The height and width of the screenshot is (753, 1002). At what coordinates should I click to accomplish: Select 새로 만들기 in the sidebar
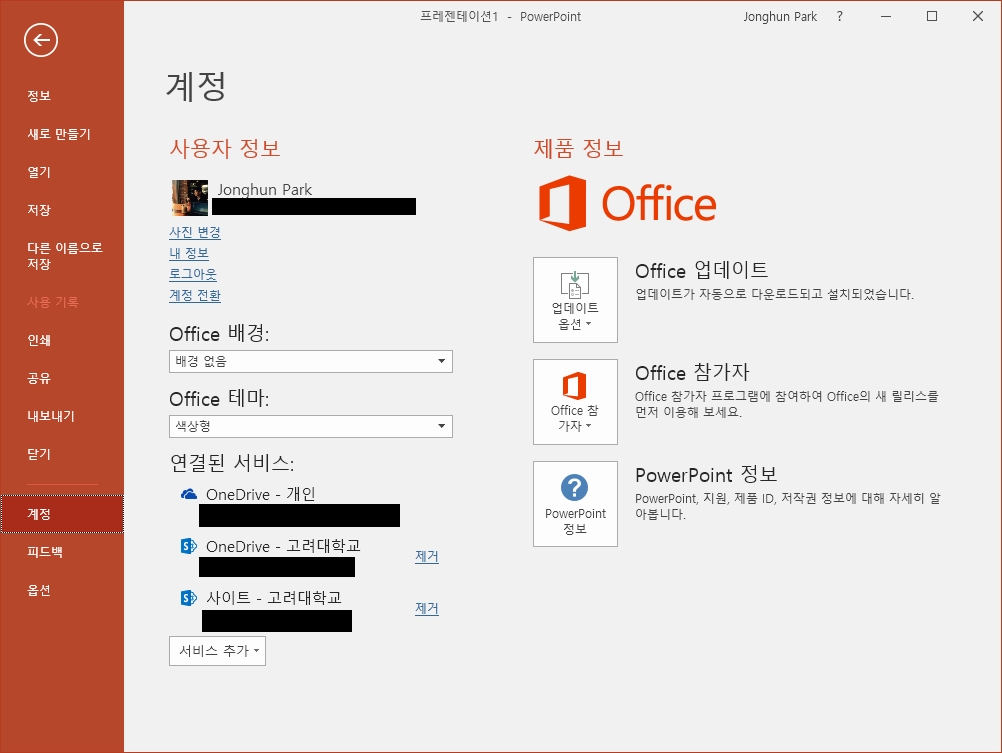pos(59,134)
